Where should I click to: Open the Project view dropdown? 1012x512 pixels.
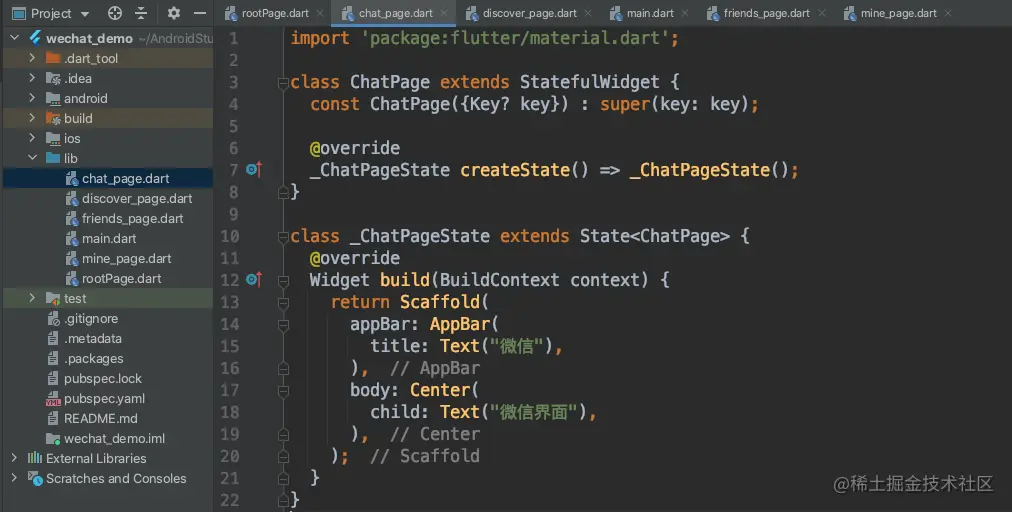tap(85, 14)
